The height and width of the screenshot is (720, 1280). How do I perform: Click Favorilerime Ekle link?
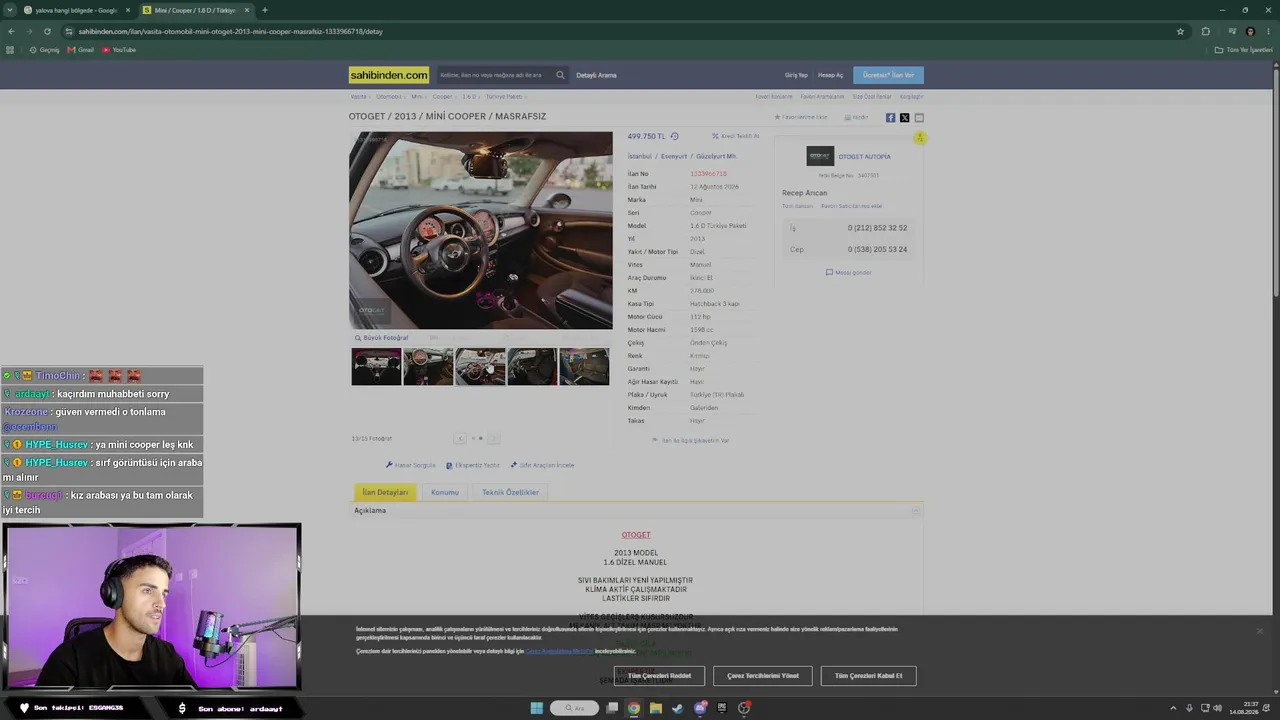point(801,117)
